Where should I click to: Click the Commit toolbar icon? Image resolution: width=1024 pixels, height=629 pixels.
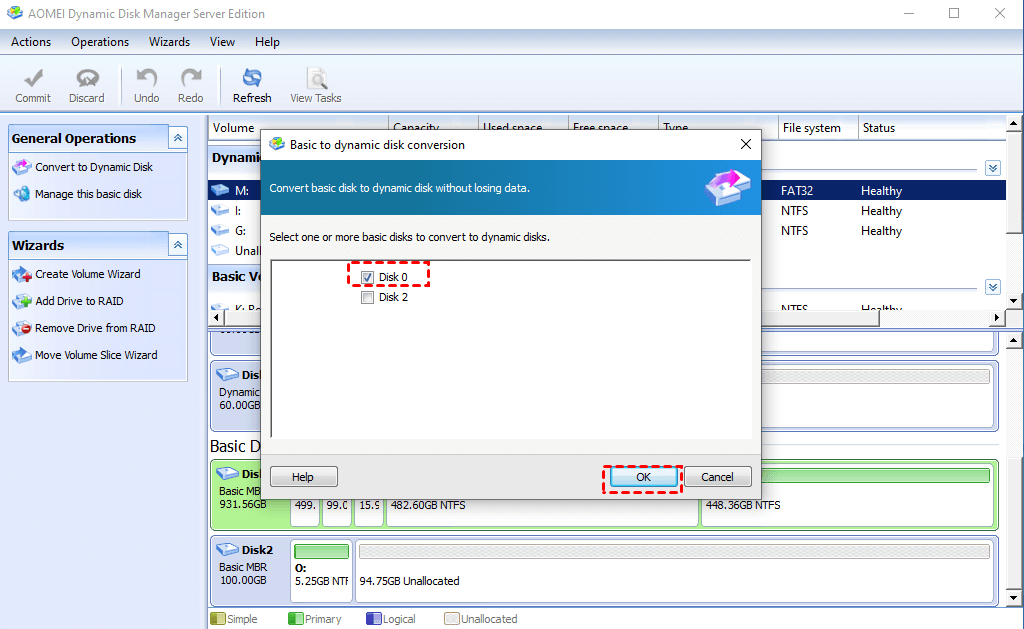tap(33, 79)
